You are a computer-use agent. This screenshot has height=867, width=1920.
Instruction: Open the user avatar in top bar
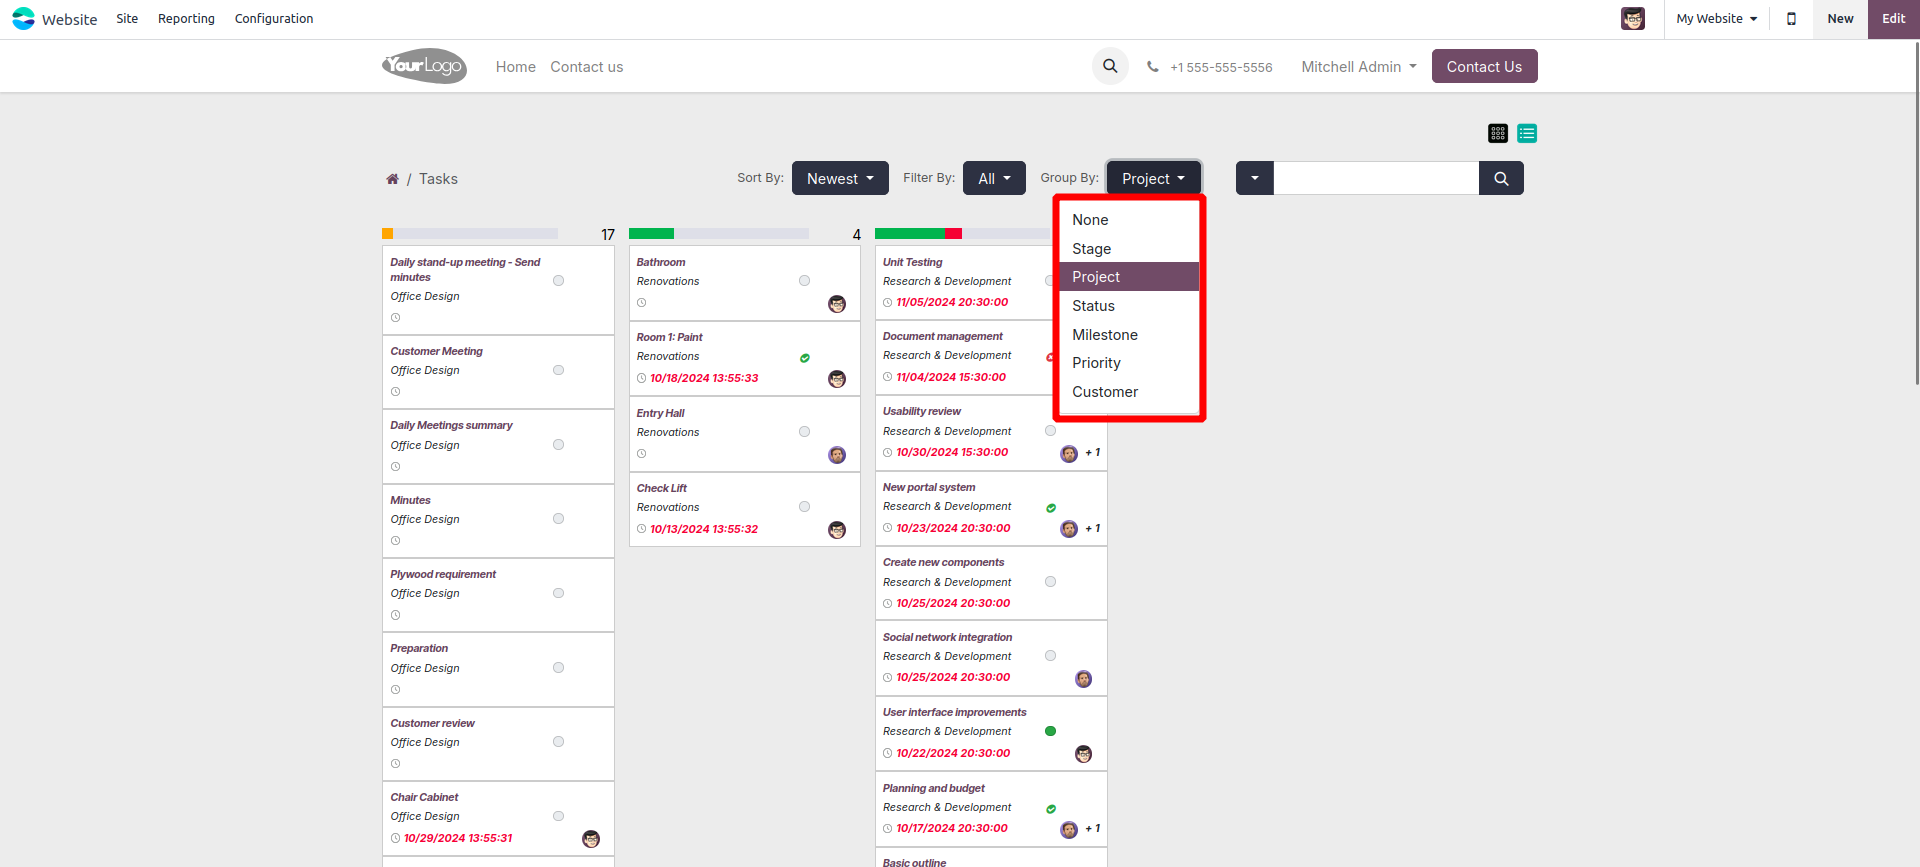point(1633,19)
